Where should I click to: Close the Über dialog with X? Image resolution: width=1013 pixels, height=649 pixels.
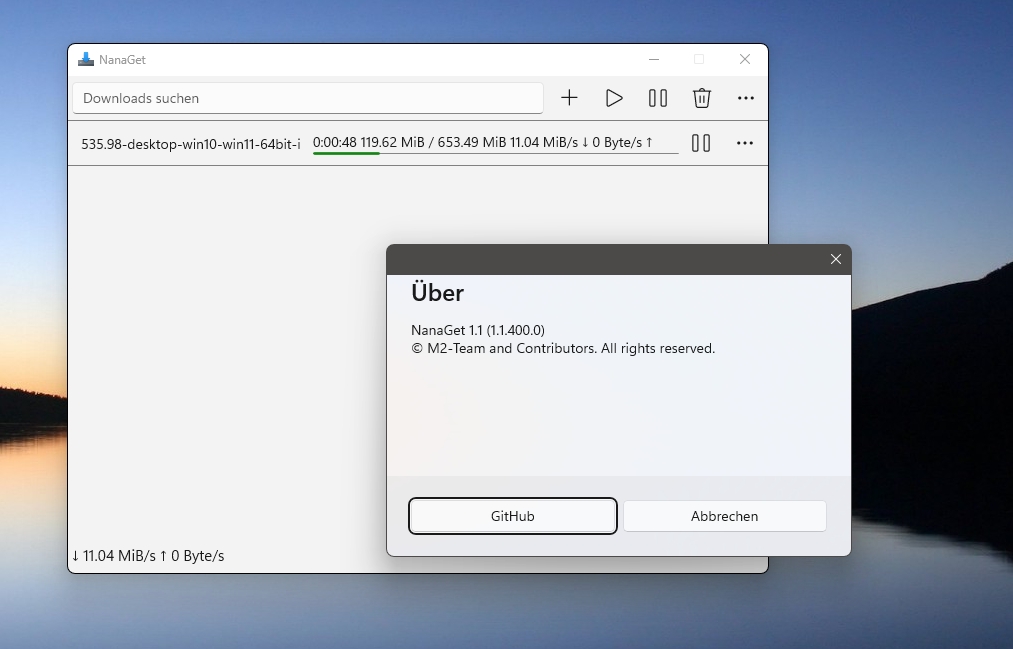point(836,259)
